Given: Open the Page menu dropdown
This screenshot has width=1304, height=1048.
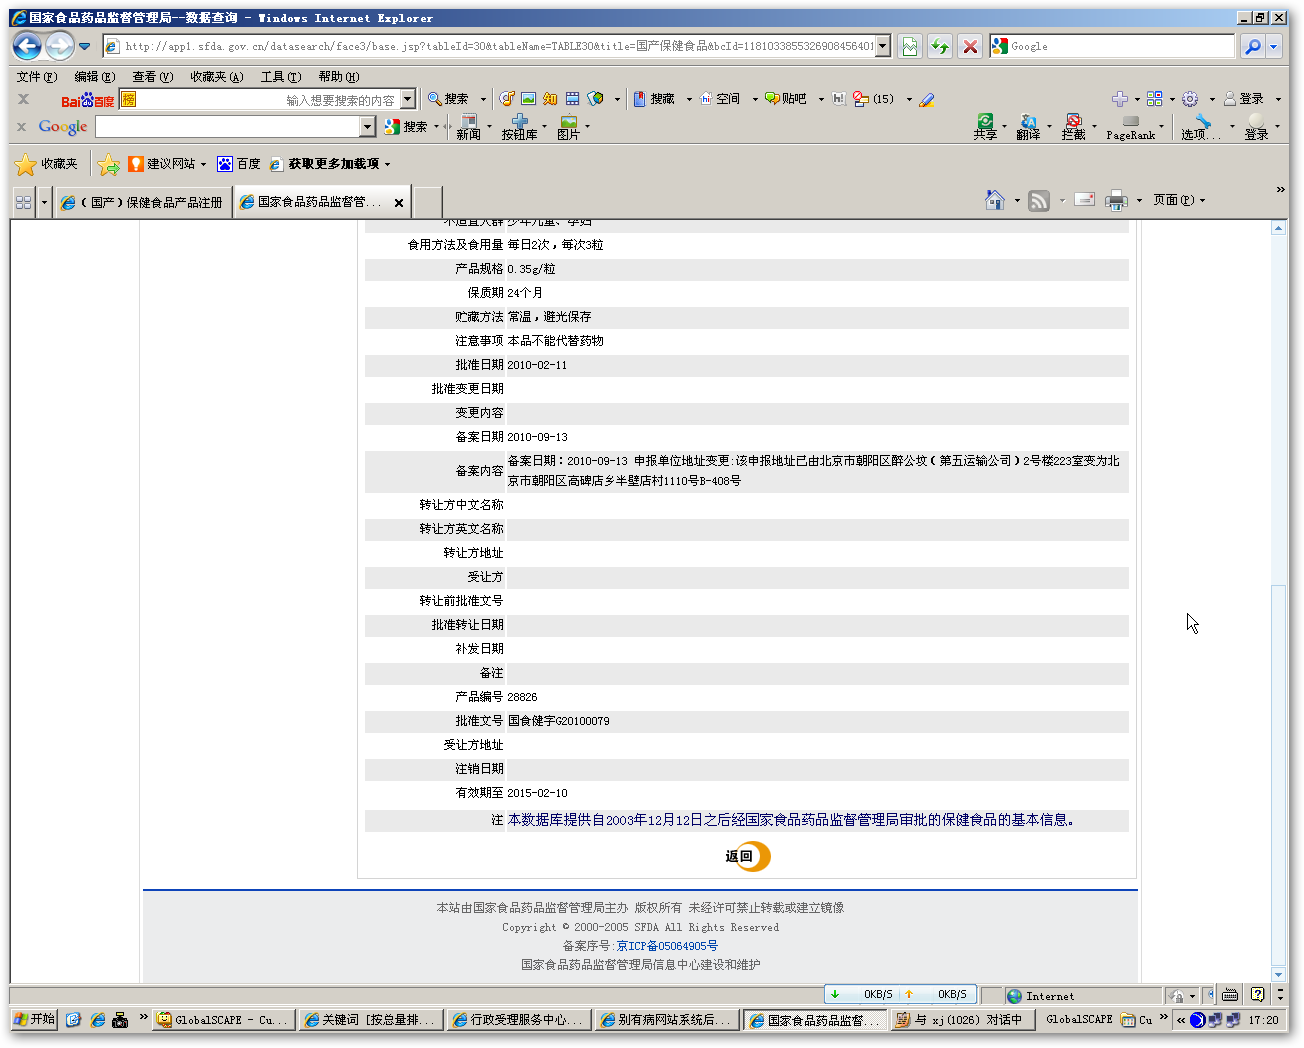Looking at the screenshot, I should [1179, 200].
